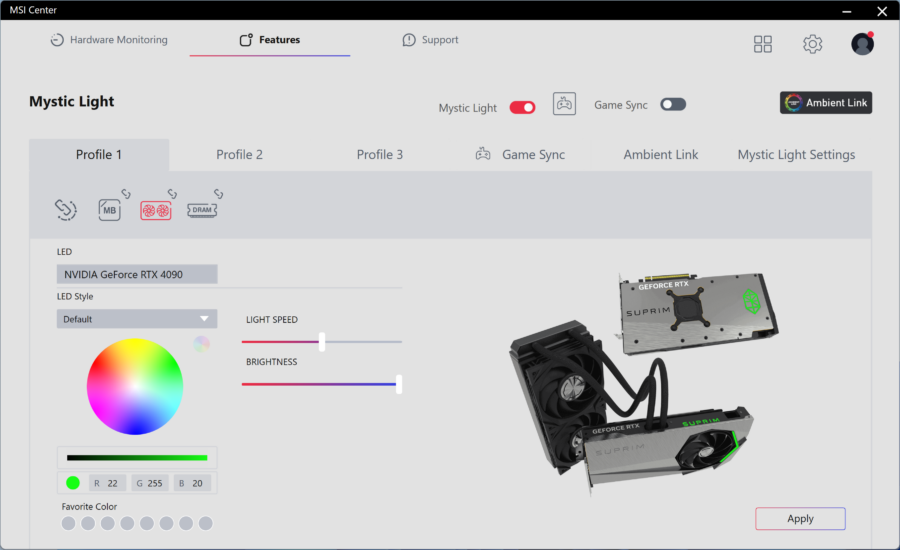Close the MSI Center window
This screenshot has height=550, width=900.
[x=882, y=11]
